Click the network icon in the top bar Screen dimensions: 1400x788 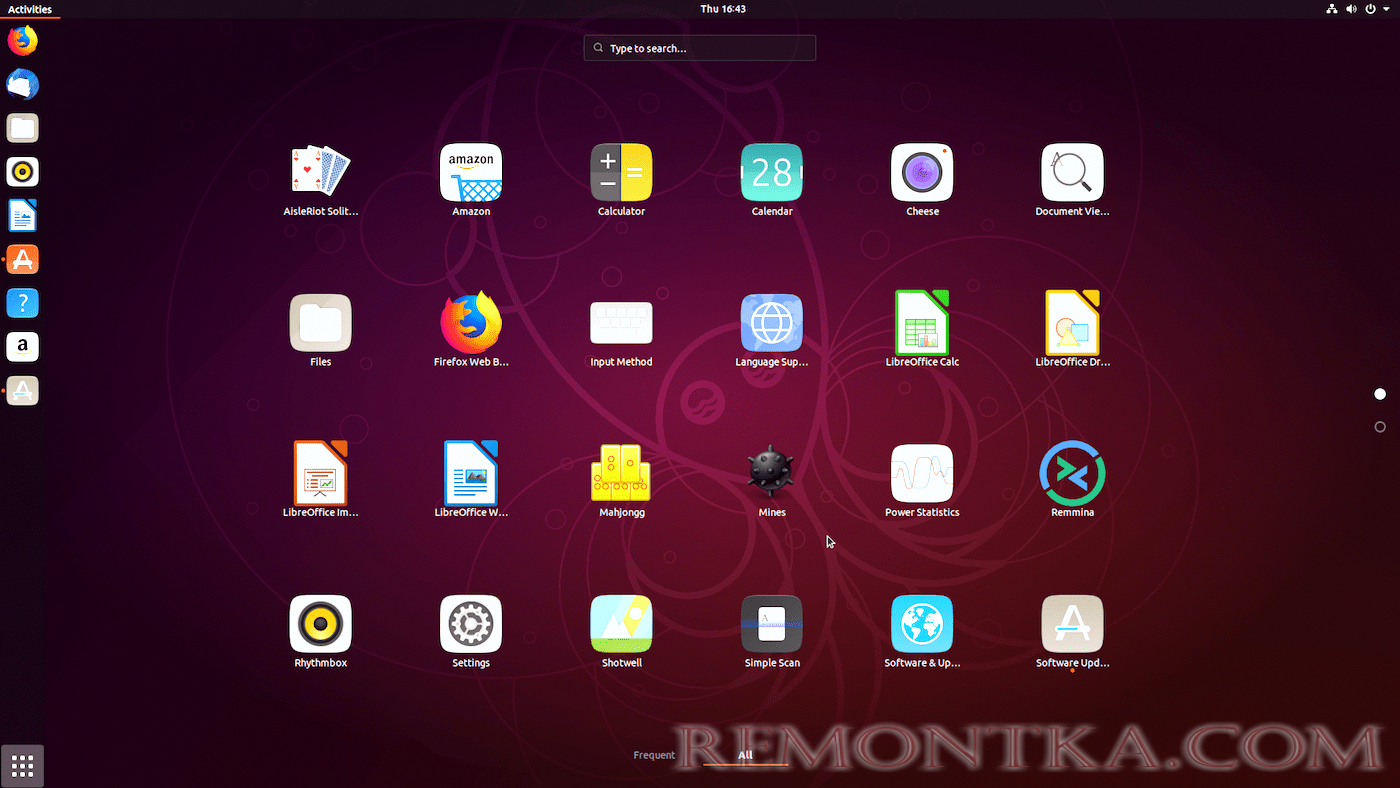click(1332, 9)
